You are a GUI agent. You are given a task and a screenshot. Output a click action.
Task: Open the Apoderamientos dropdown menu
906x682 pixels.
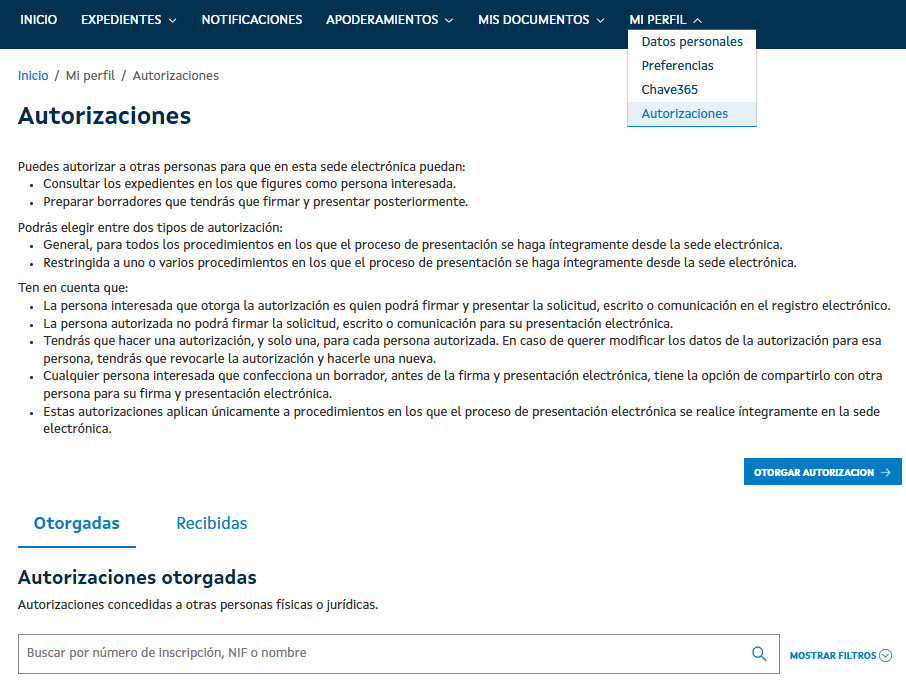[389, 20]
